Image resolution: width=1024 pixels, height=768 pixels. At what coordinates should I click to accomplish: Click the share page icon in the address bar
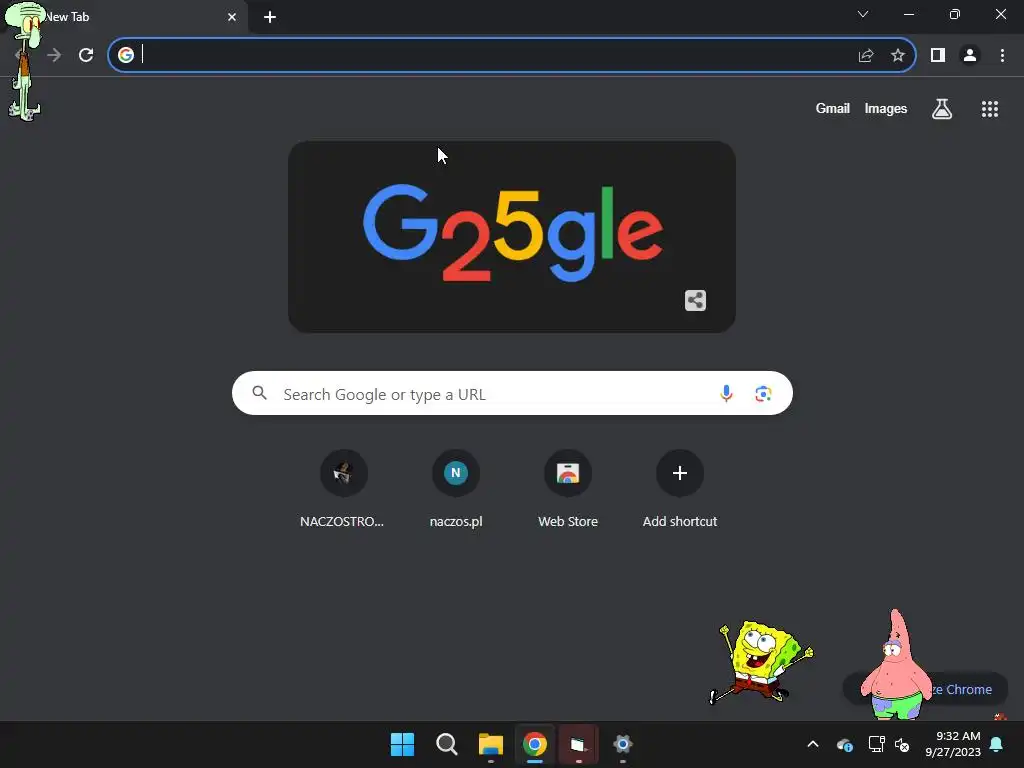[x=866, y=56]
